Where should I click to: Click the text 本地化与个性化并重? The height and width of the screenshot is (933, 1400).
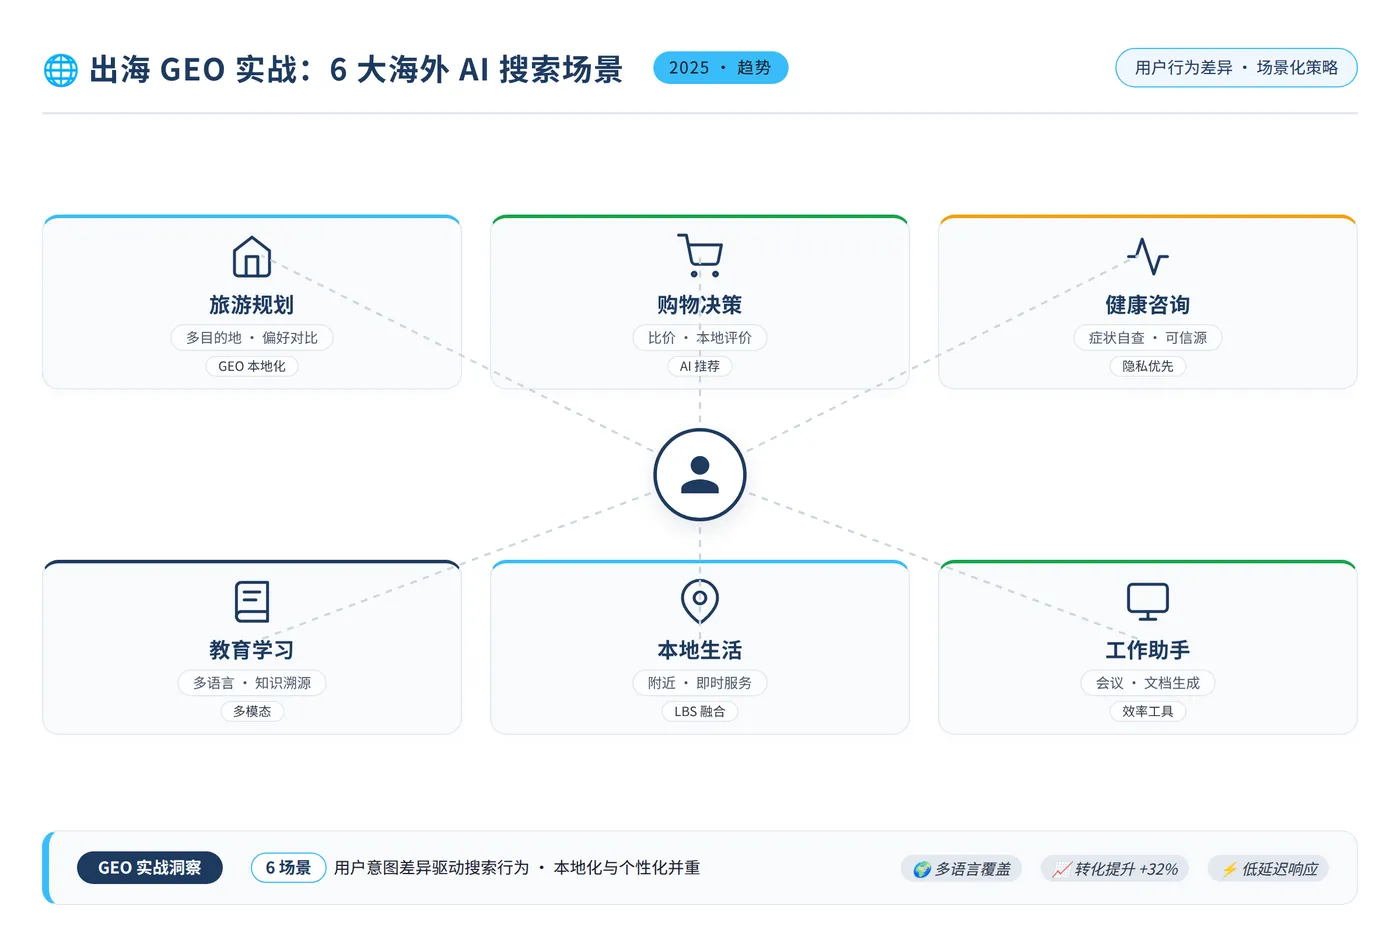(627, 868)
